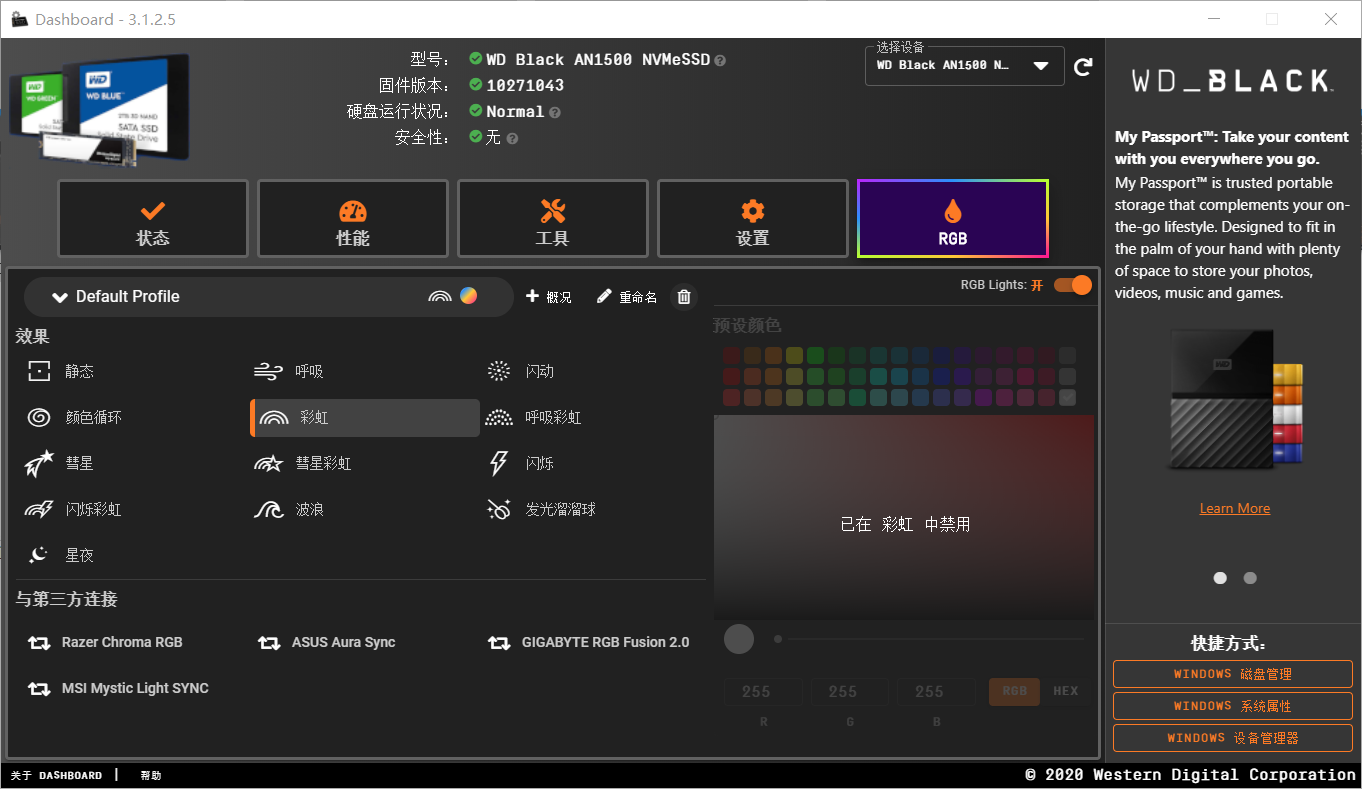This screenshot has height=789, width=1362.
Task: Open WINDOWS 设备管理器 shortcut
Action: pyautogui.click(x=1233, y=738)
